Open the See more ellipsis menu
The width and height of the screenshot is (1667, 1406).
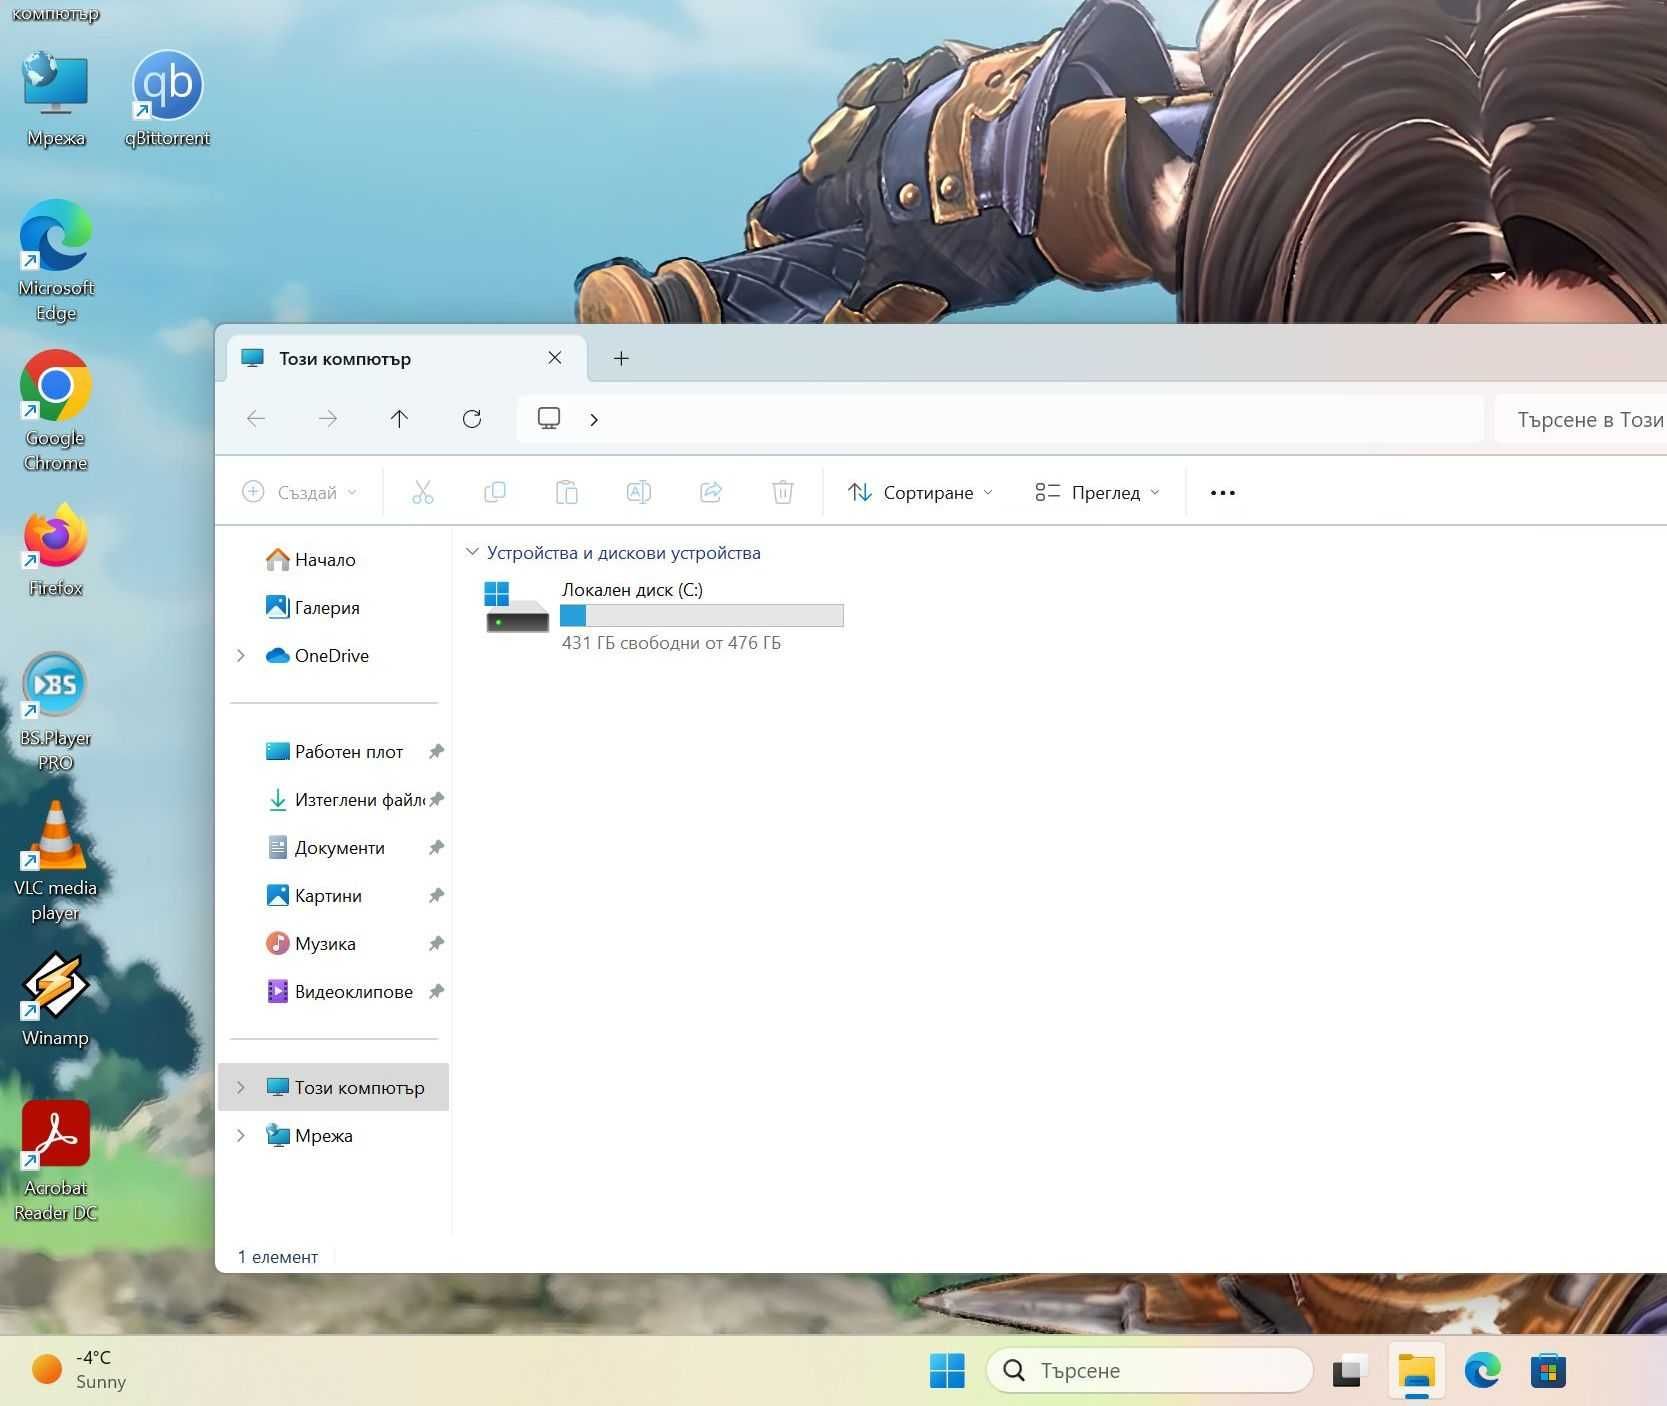(x=1222, y=492)
